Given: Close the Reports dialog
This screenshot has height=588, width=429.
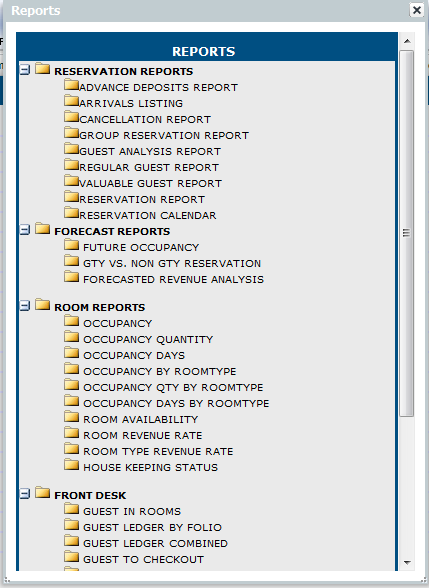Looking at the screenshot, I should [x=417, y=10].
